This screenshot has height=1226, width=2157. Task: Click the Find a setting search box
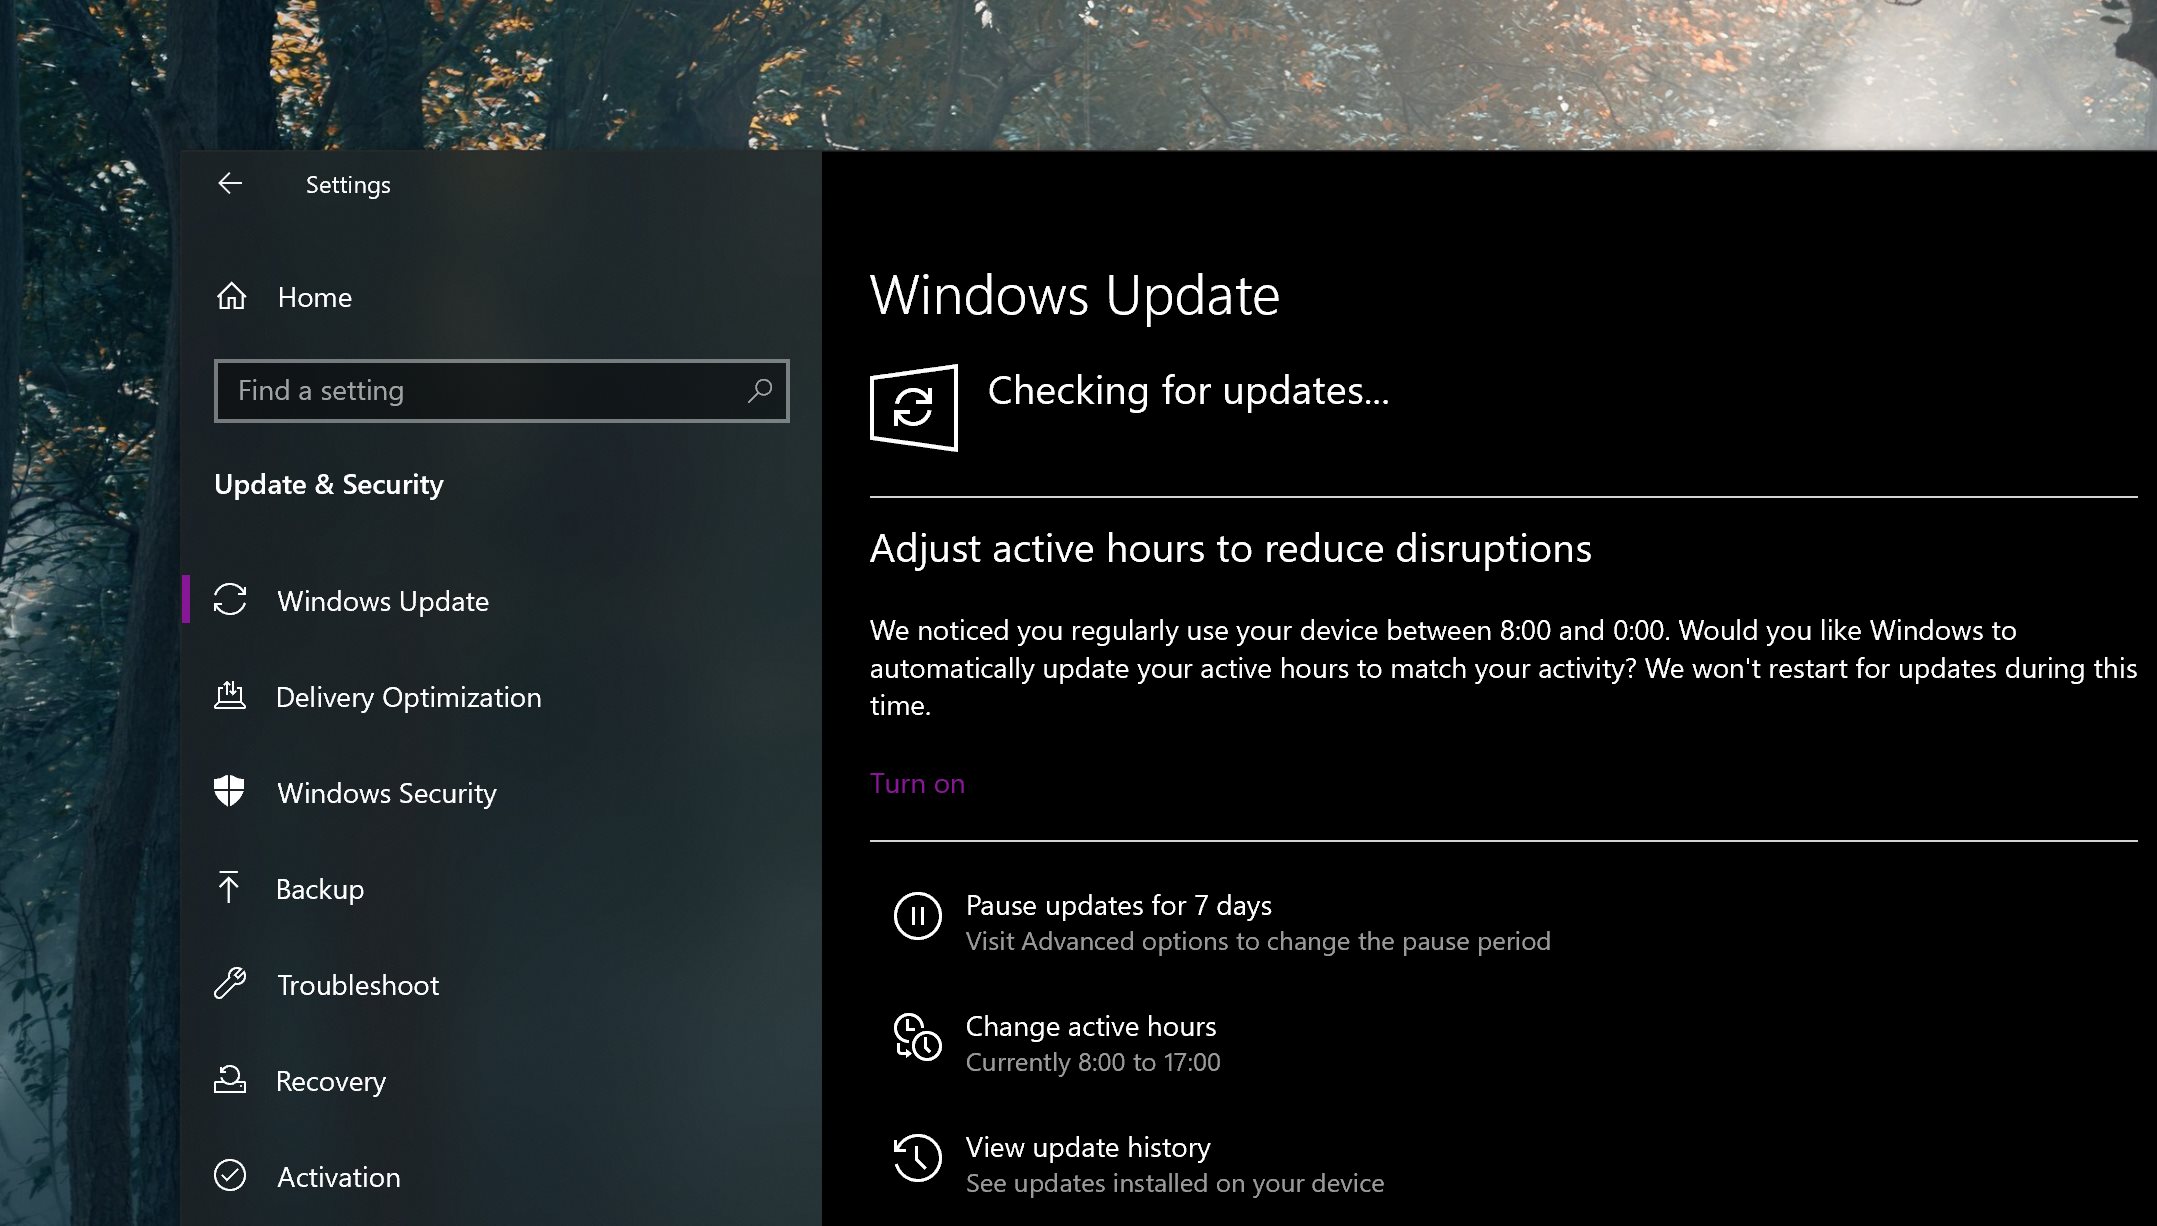501,390
